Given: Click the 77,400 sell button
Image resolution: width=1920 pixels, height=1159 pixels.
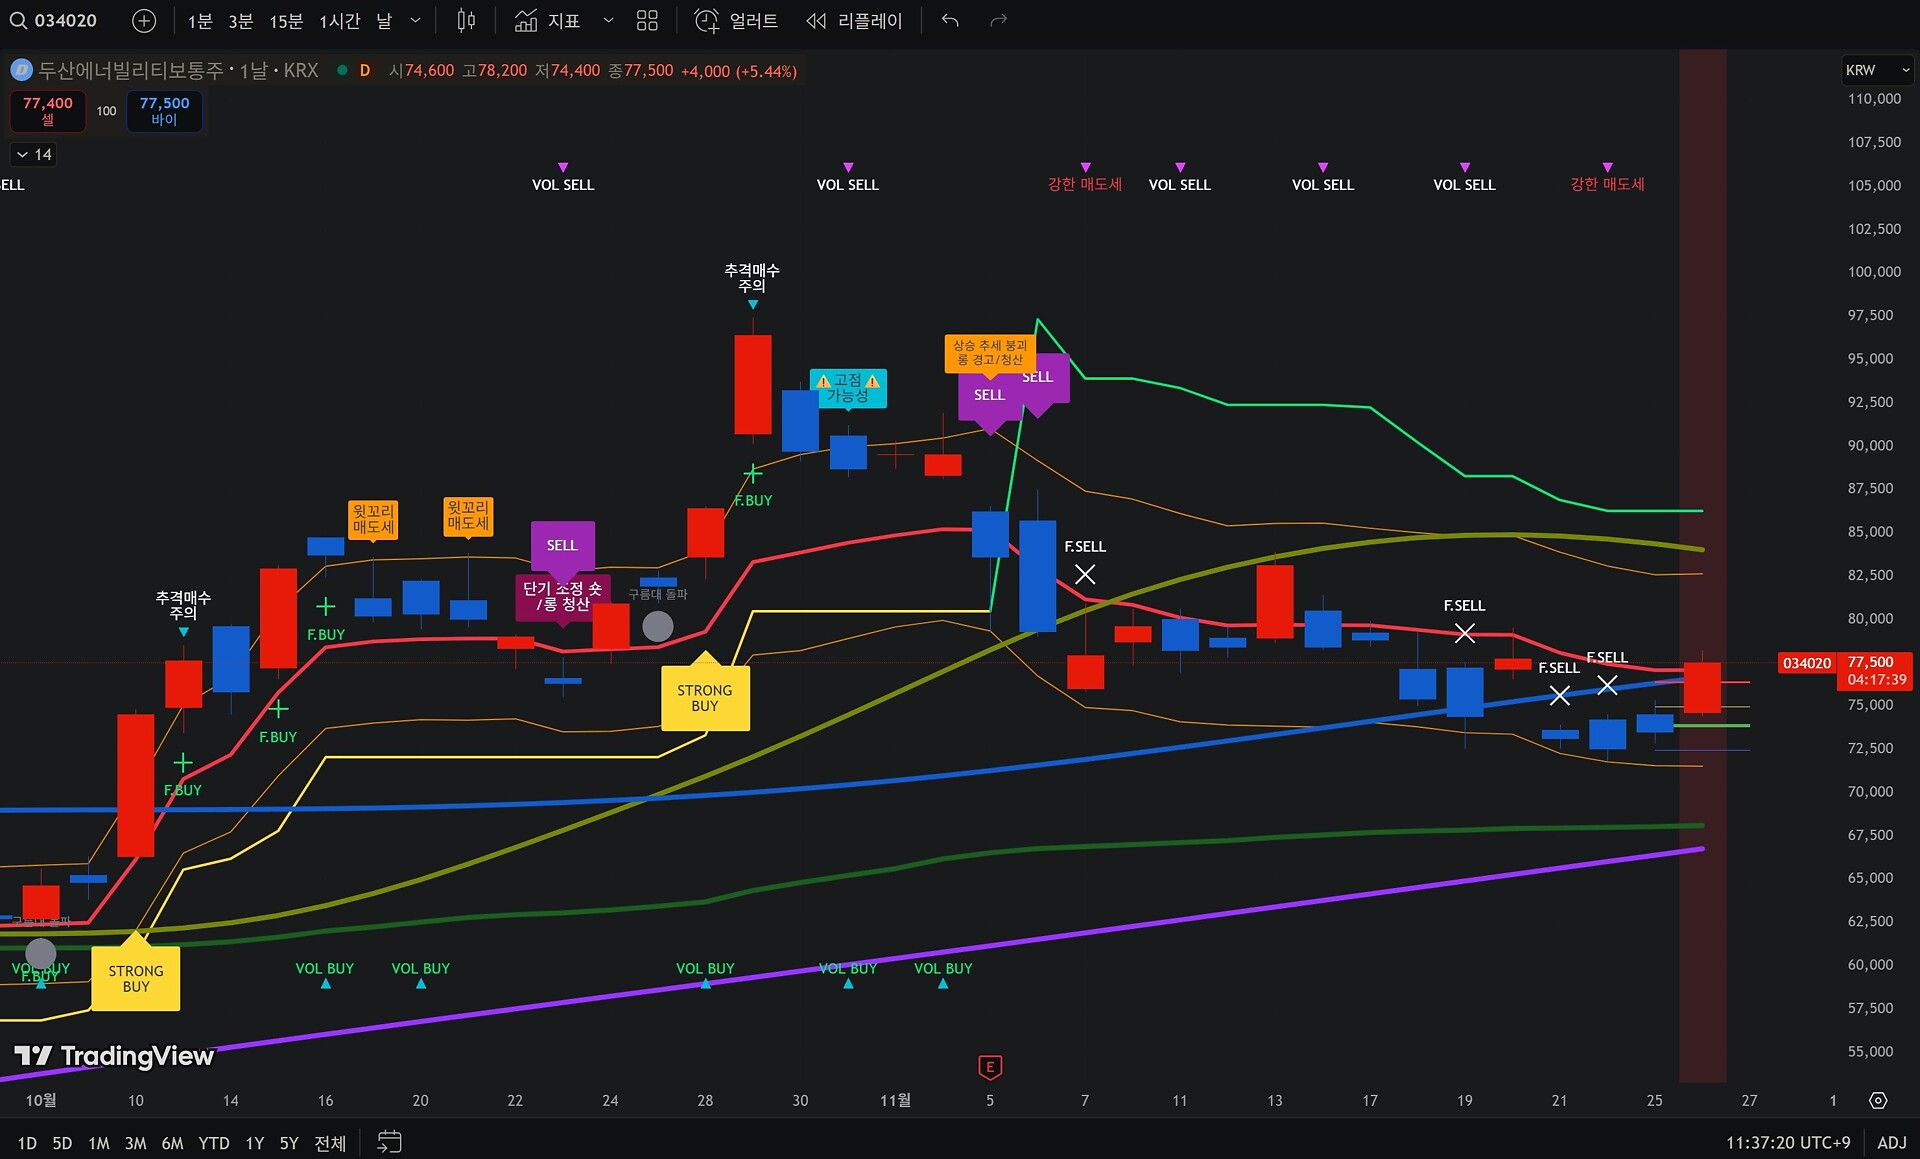Looking at the screenshot, I should (x=48, y=110).
